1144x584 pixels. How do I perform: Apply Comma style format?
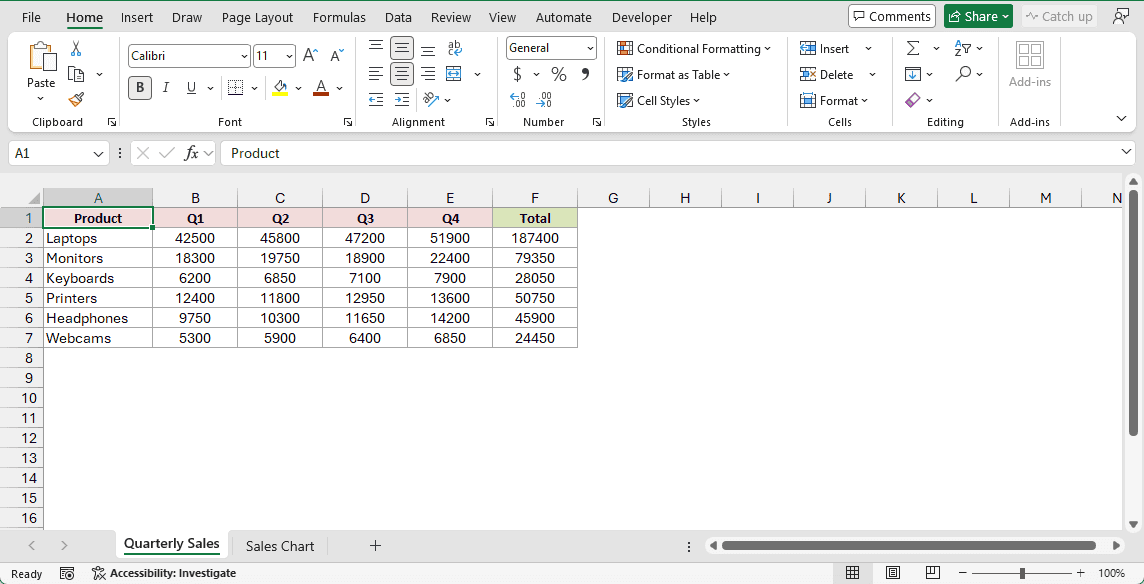585,74
